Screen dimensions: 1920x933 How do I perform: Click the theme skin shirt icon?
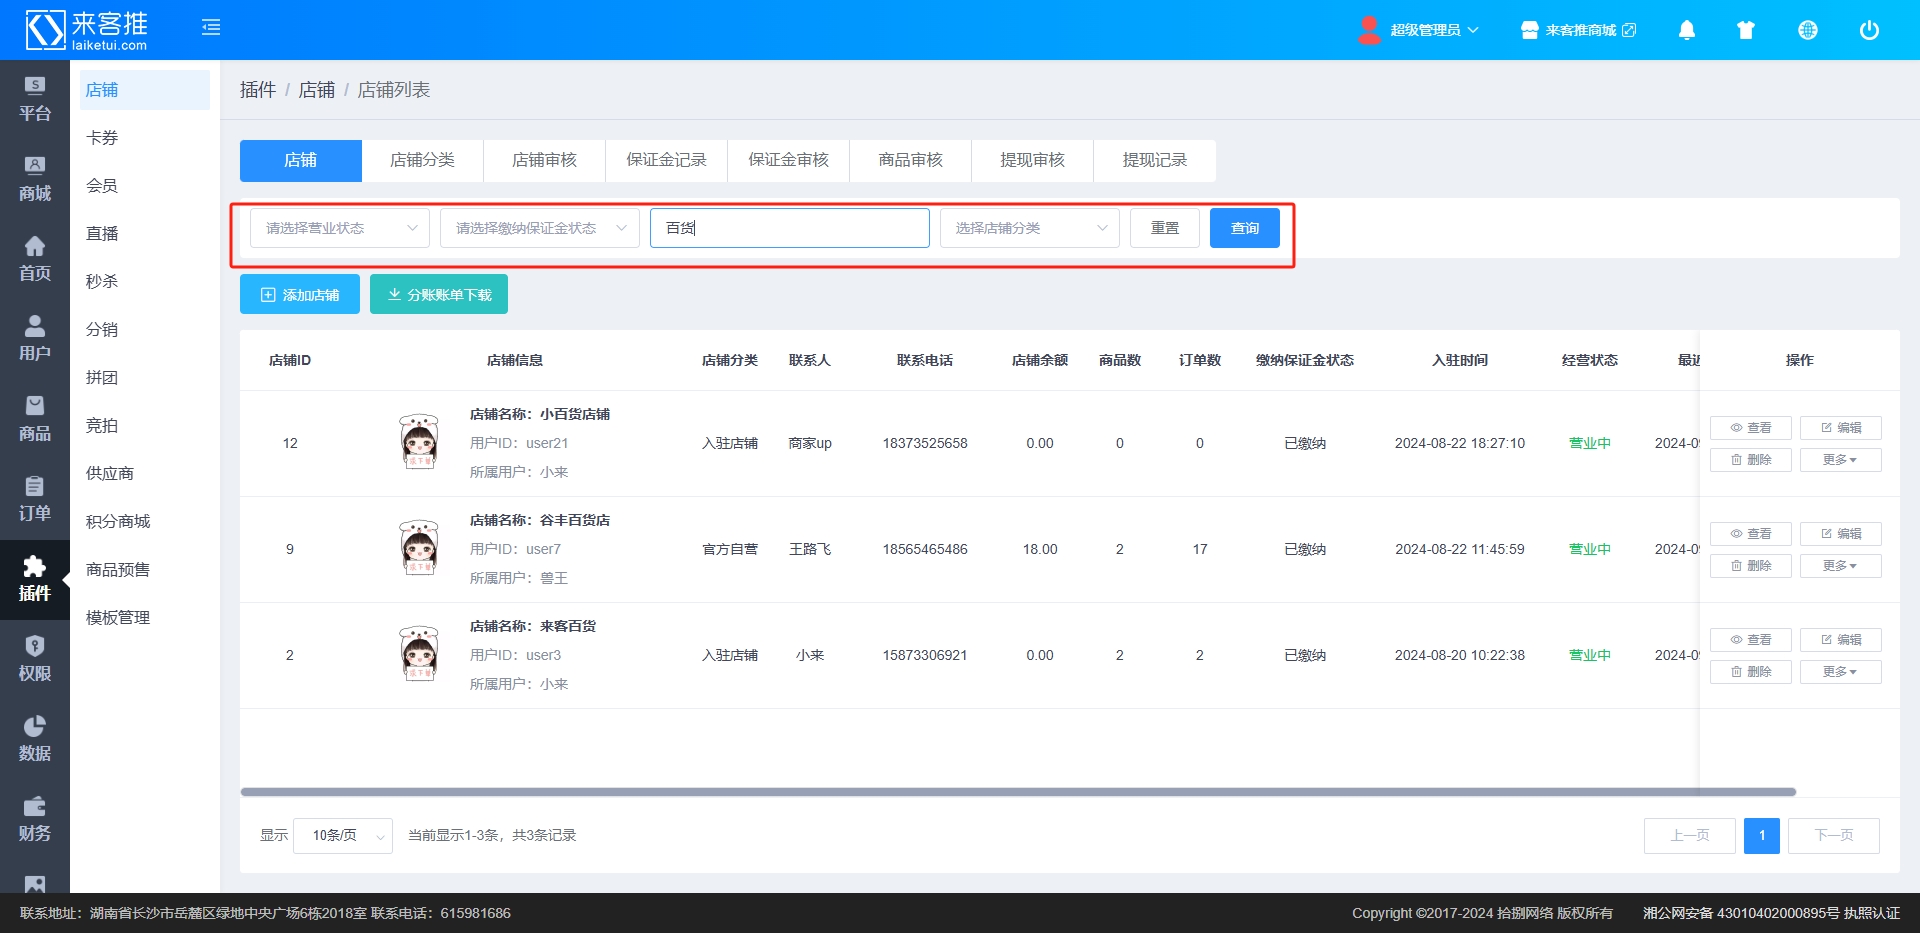tap(1746, 30)
